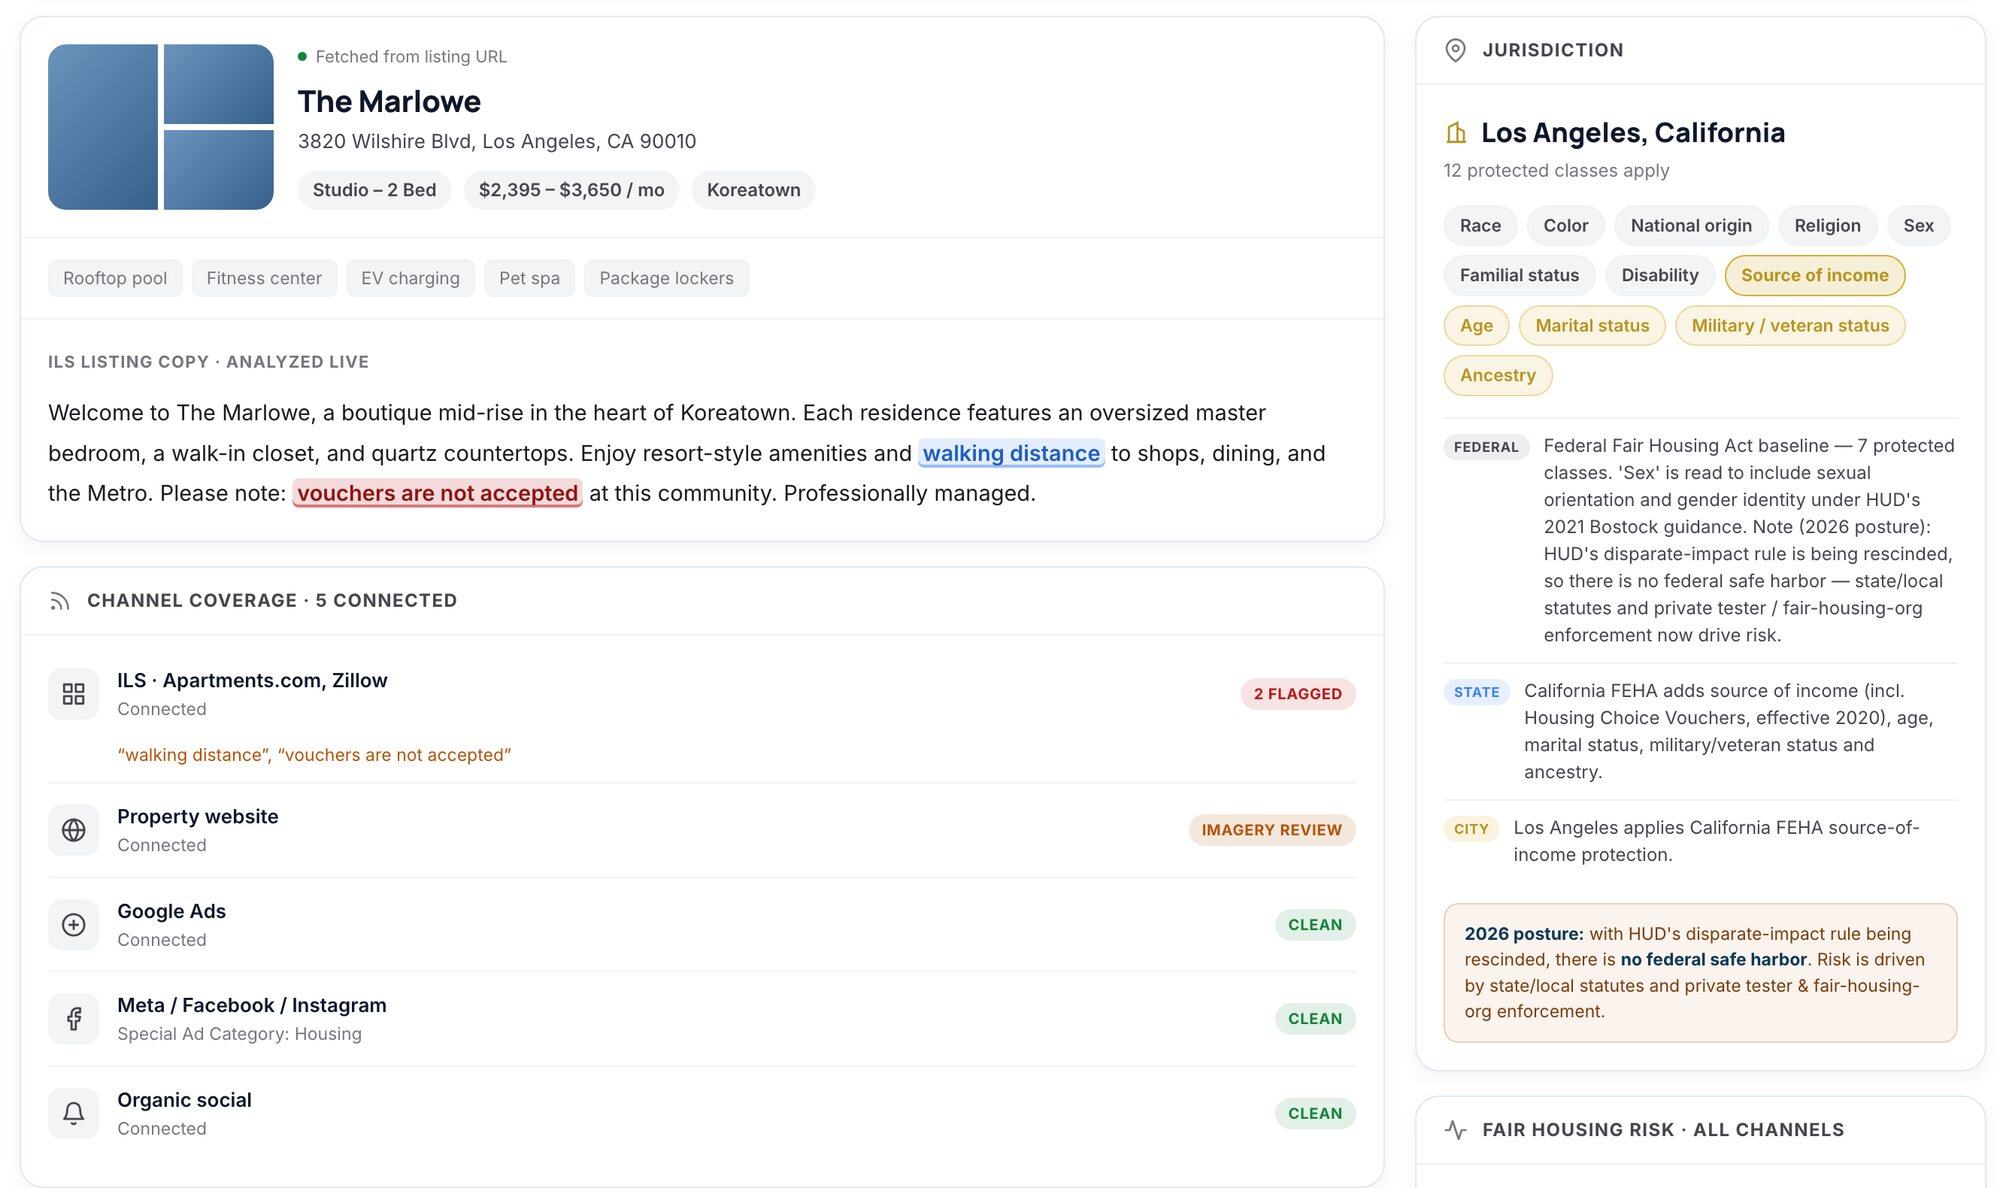The height and width of the screenshot is (1188, 2000).
Task: Click the globe icon beside Property website
Action: tap(73, 830)
